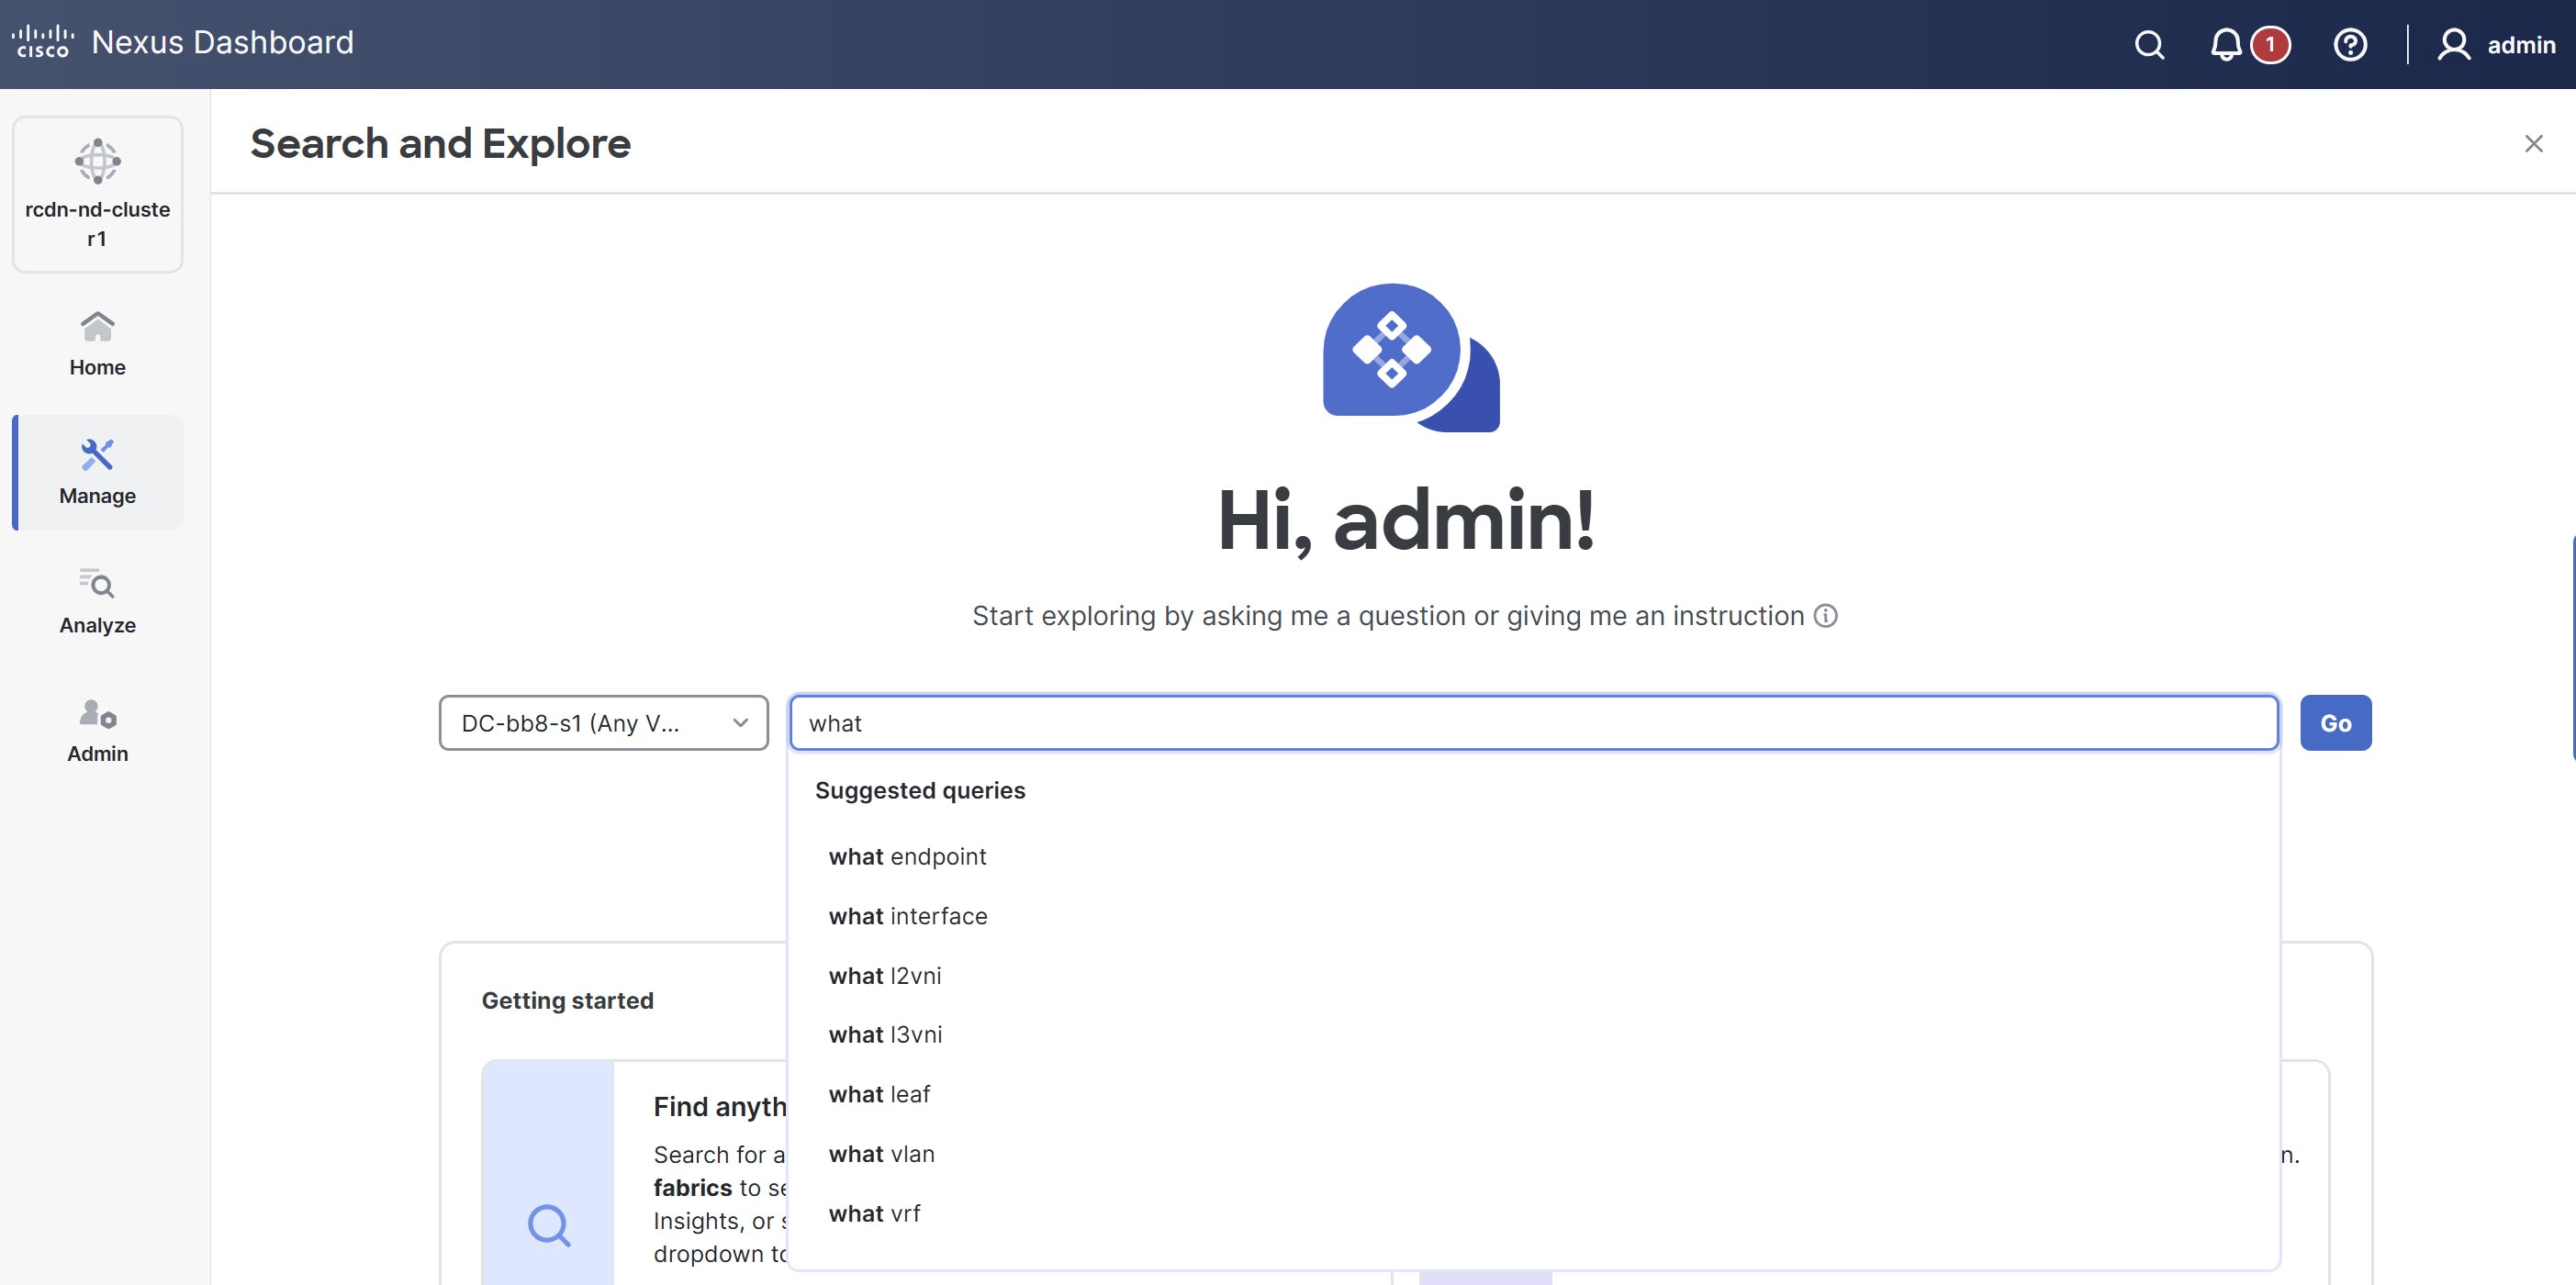Open the Admin section in sidebar
Screen dimensions: 2576x1285
pos(97,730)
